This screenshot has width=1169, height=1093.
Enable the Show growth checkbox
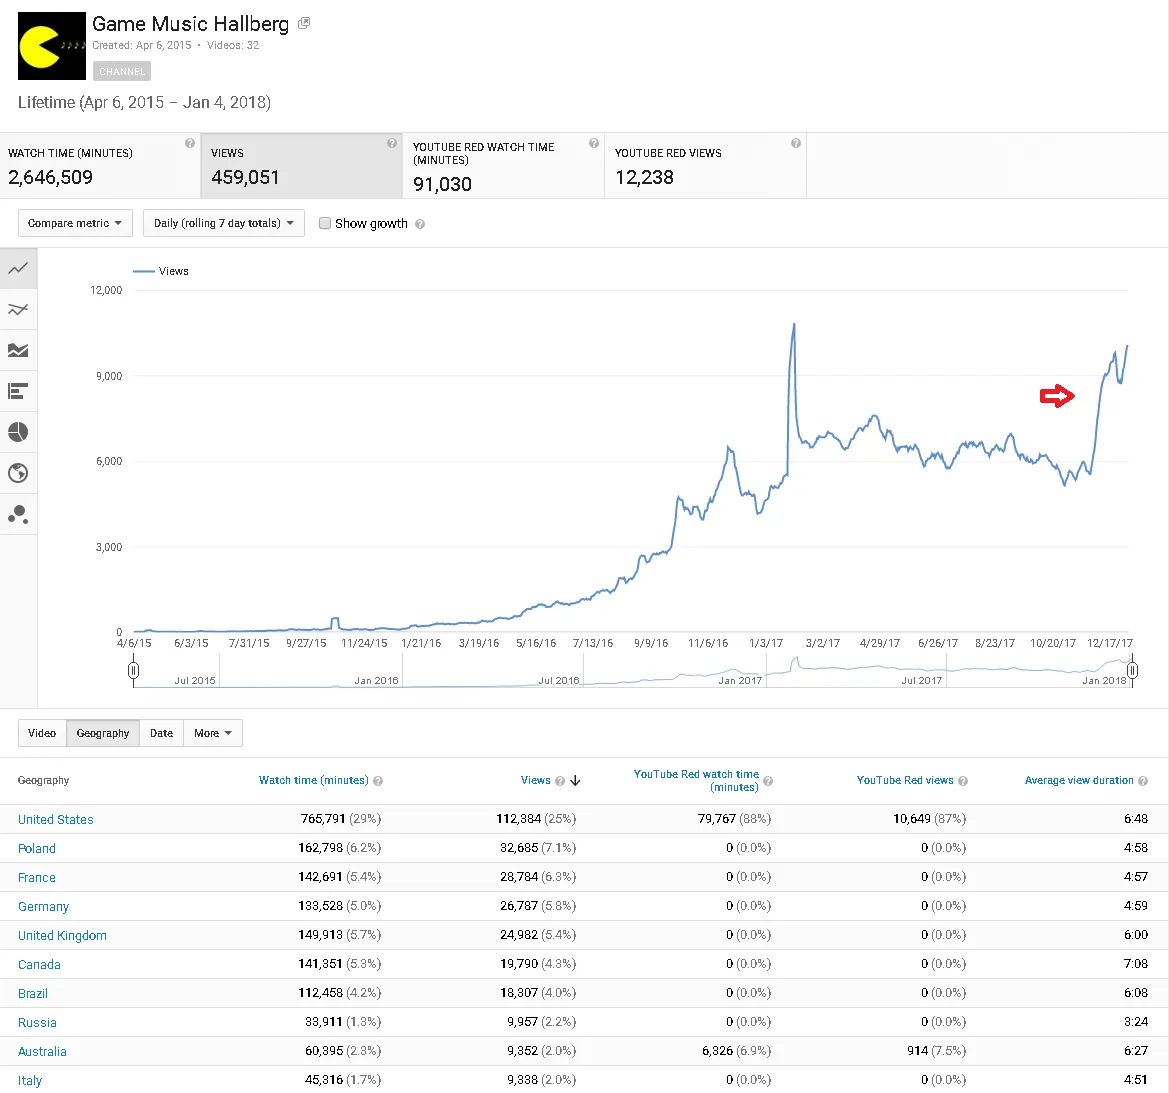[x=325, y=223]
